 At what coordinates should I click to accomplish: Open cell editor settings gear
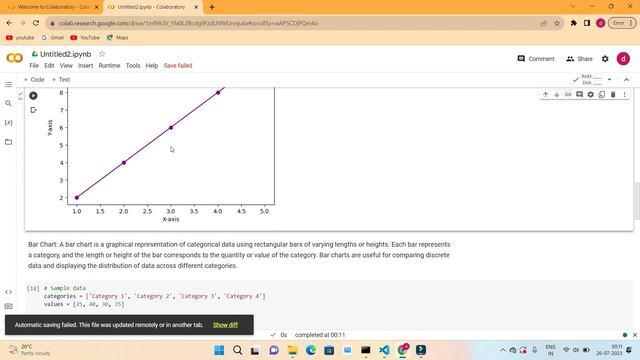(591, 95)
